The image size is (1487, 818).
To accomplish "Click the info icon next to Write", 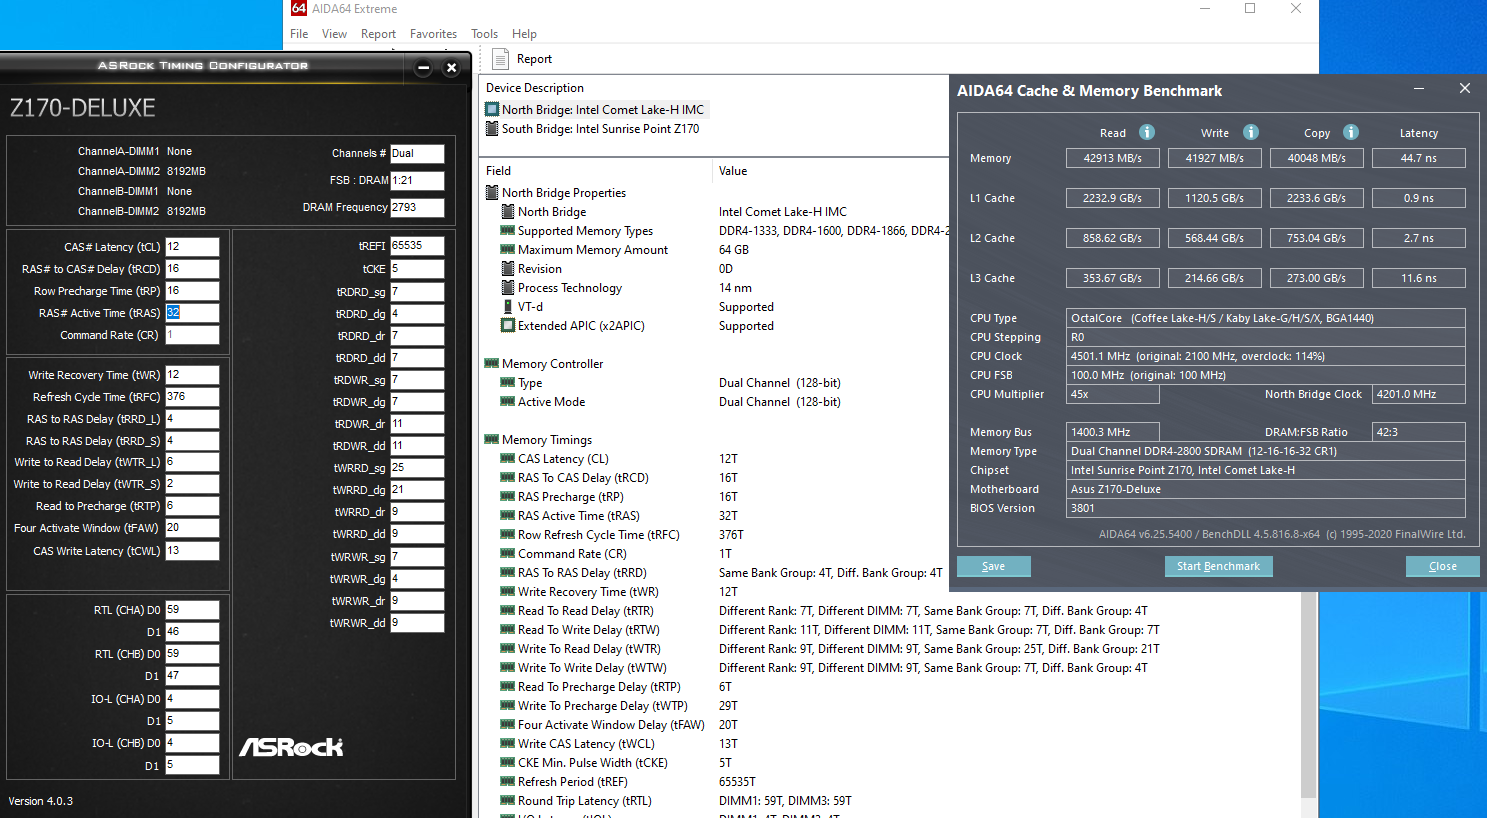I will [1251, 132].
